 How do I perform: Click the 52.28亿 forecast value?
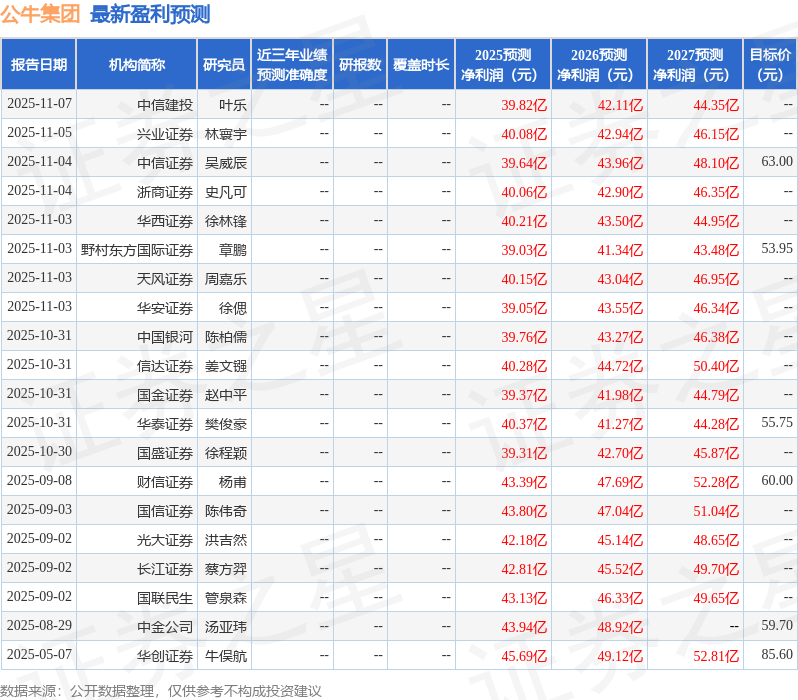tap(716, 482)
